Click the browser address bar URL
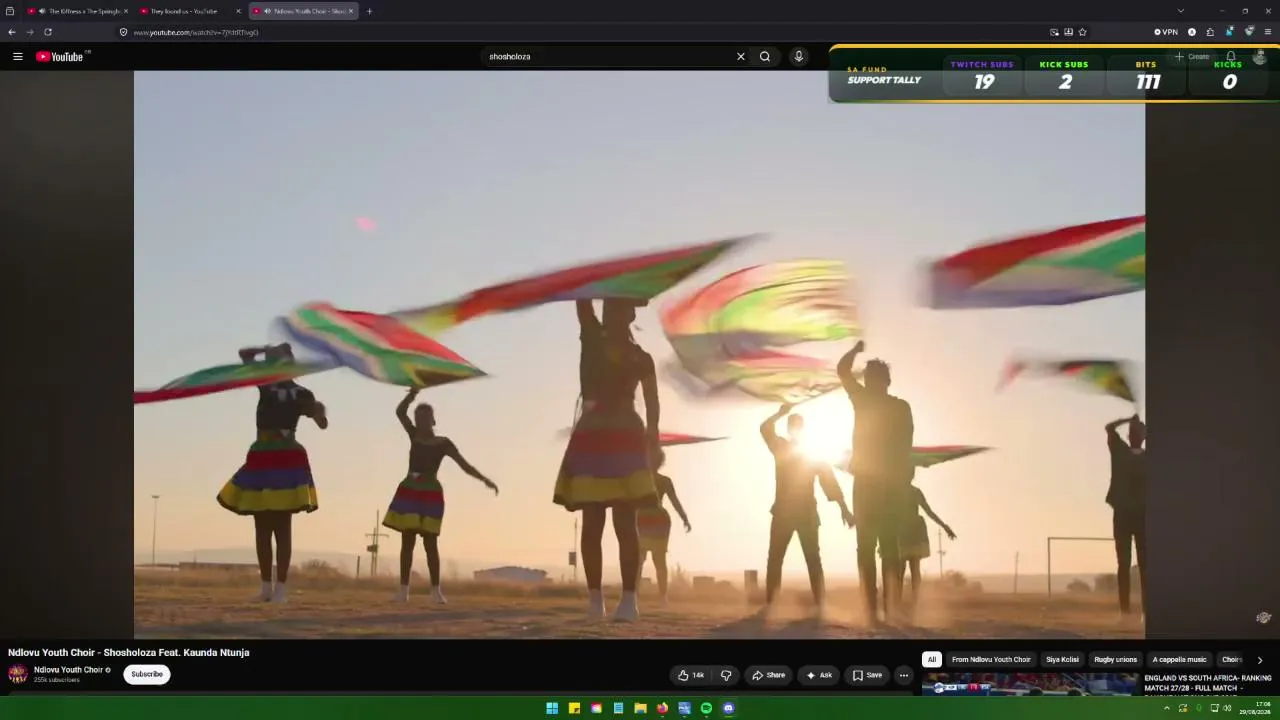Viewport: 1280px width, 720px height. point(196,32)
